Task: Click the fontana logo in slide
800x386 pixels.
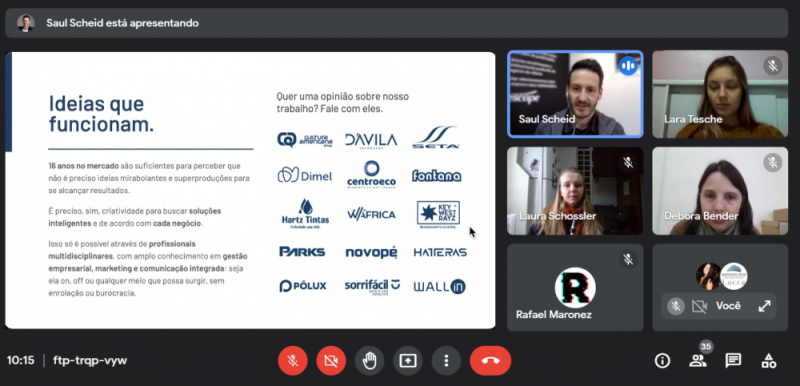Action: point(436,176)
